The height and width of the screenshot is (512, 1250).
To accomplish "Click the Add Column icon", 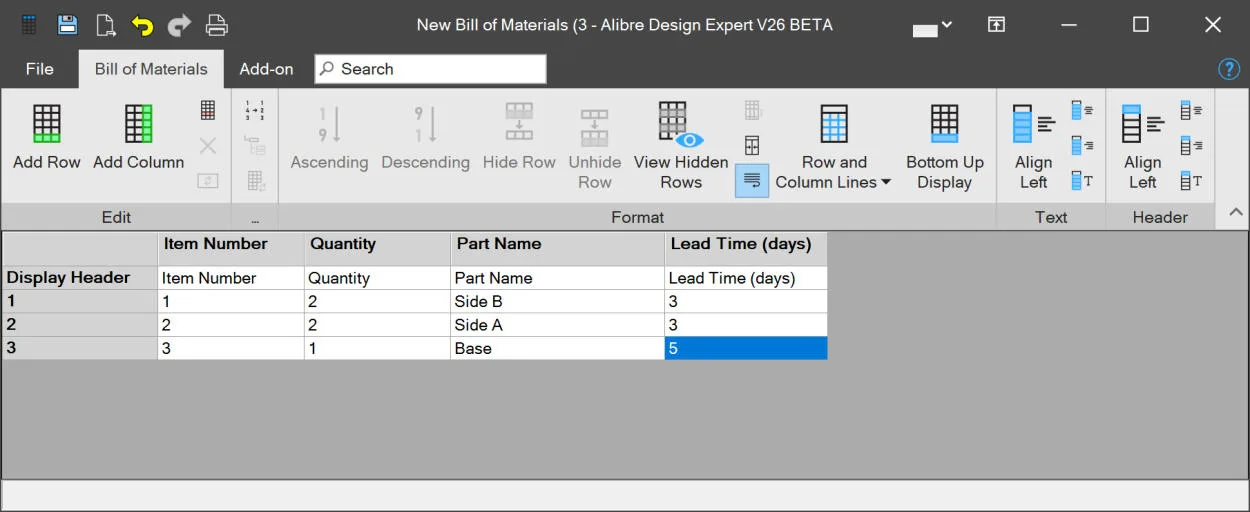I will tap(139, 124).
